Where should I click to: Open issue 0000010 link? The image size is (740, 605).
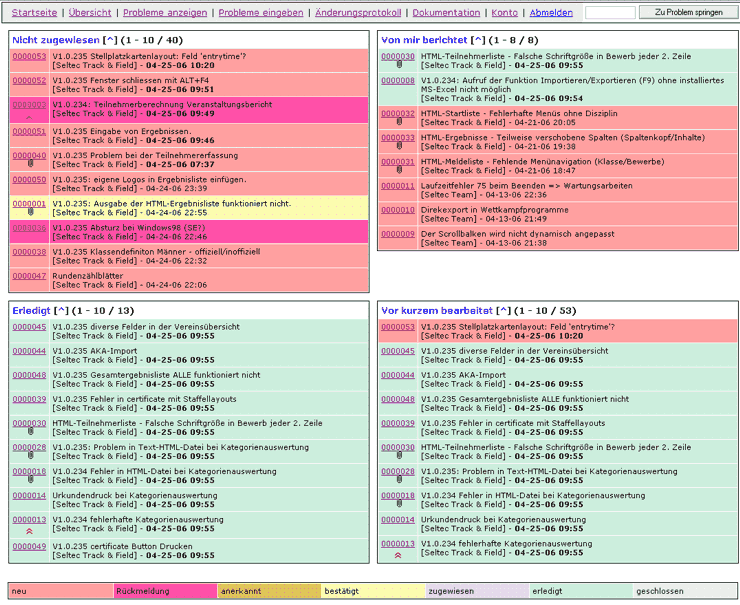click(x=398, y=210)
